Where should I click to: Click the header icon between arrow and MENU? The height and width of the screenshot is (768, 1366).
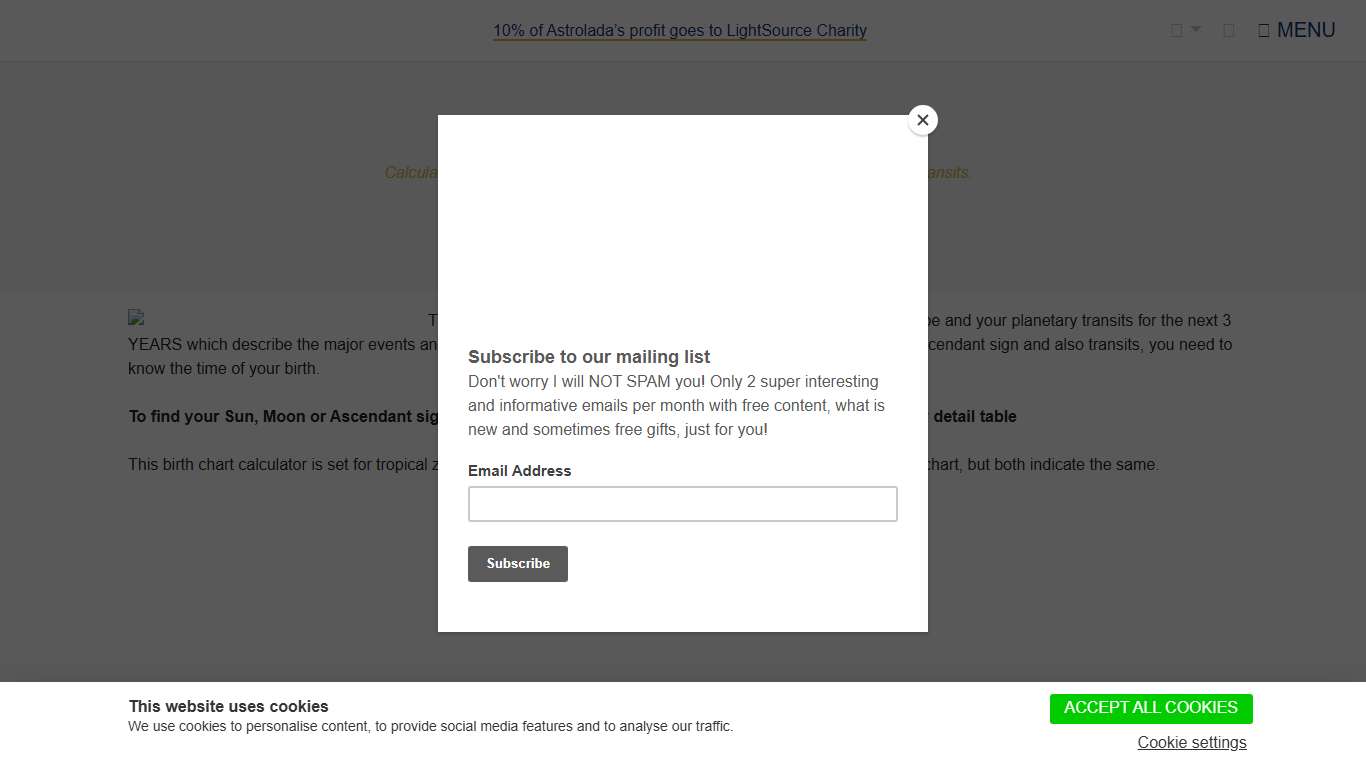[1228, 31]
